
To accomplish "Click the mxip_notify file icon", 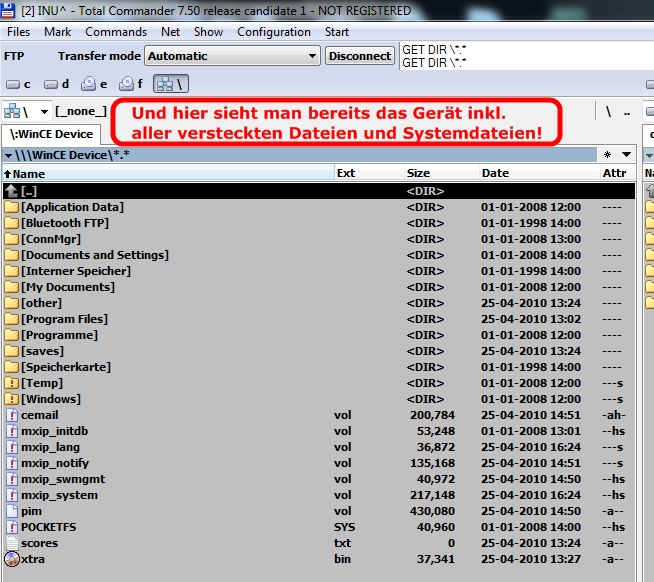I will (x=13, y=463).
